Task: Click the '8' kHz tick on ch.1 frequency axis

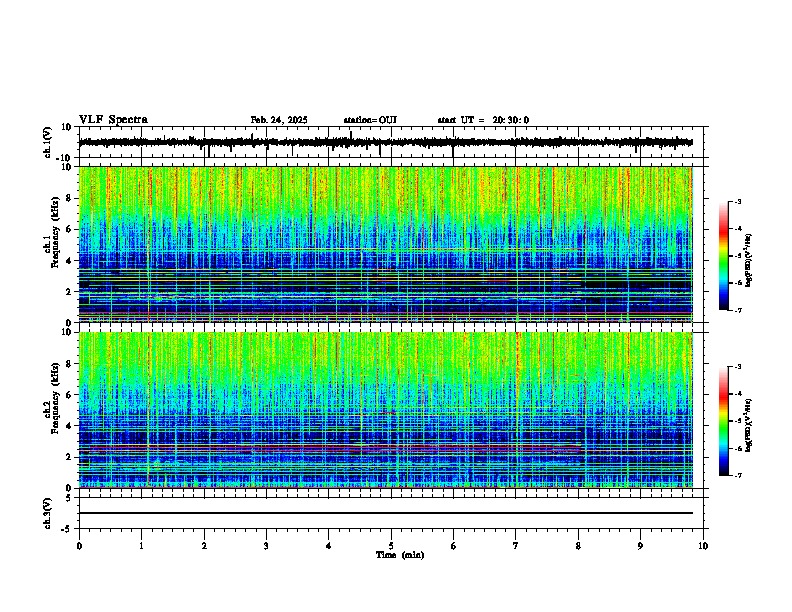Action: coord(69,198)
